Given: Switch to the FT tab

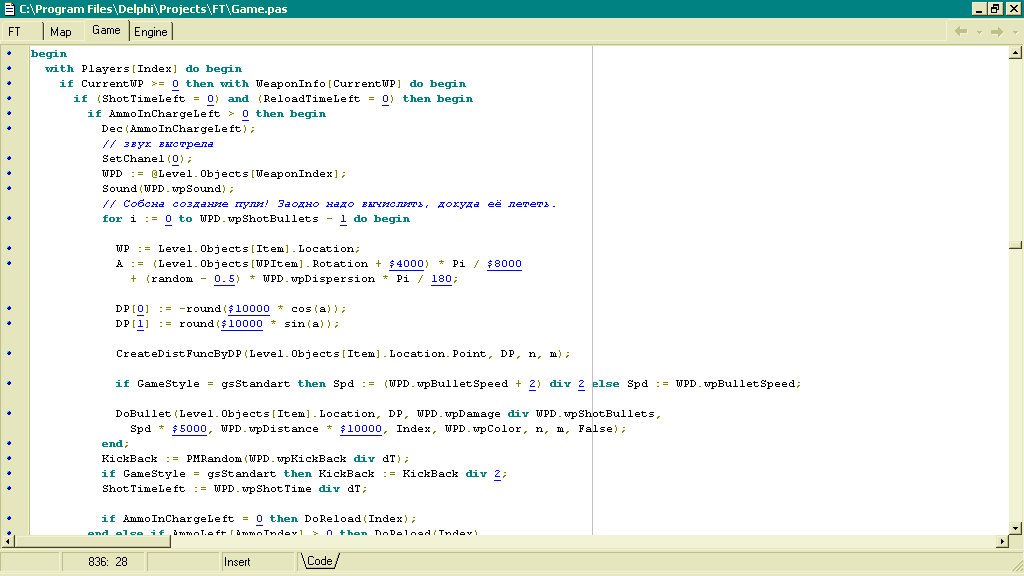Looking at the screenshot, I should (15, 32).
